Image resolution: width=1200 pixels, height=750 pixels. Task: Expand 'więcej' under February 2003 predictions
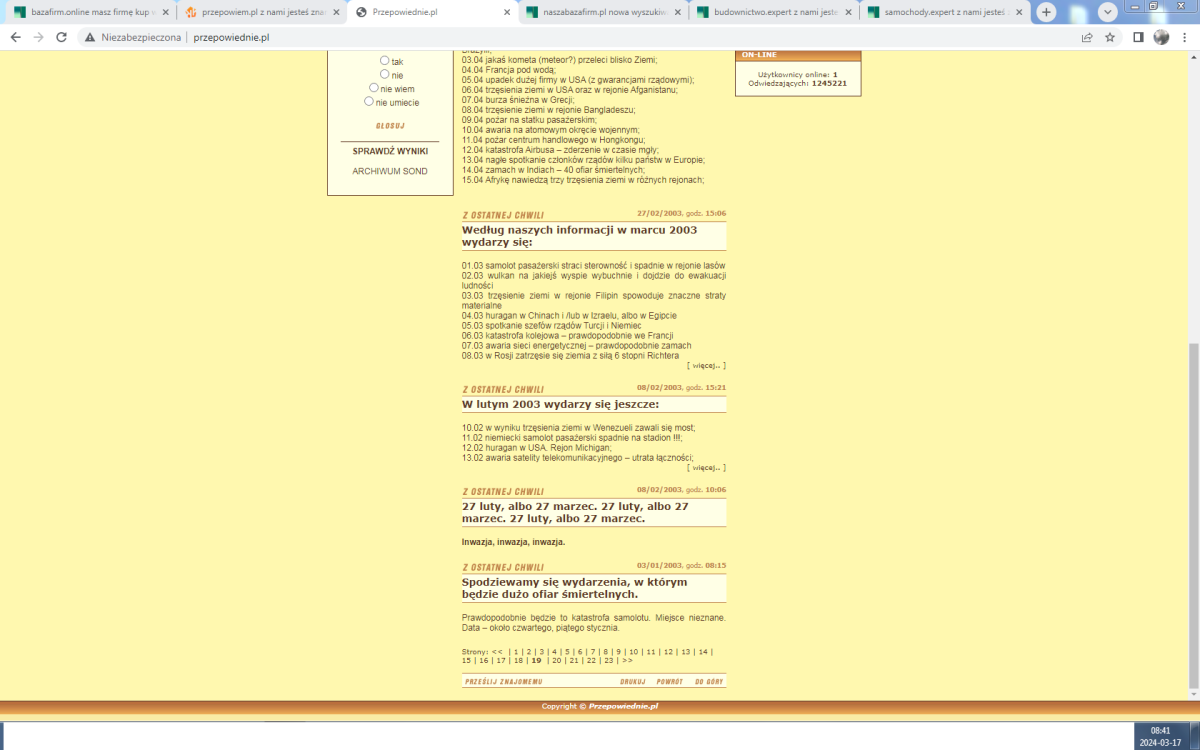coord(706,467)
